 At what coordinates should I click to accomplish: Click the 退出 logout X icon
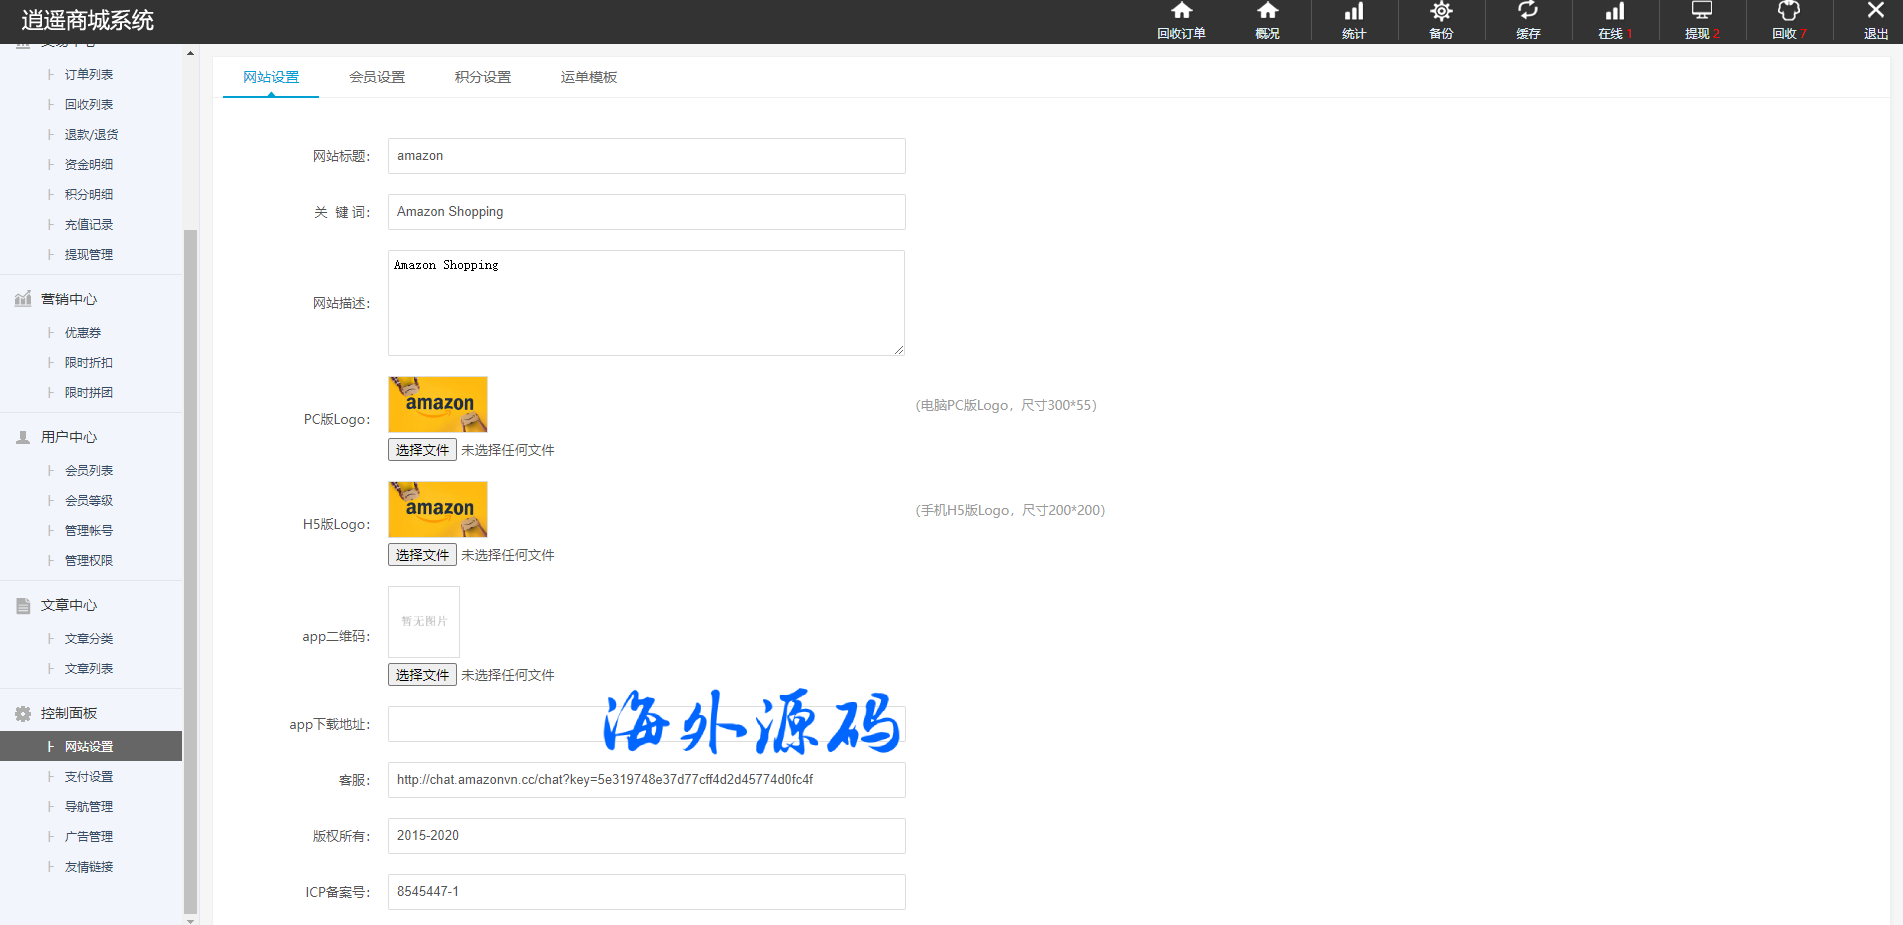(x=1875, y=12)
